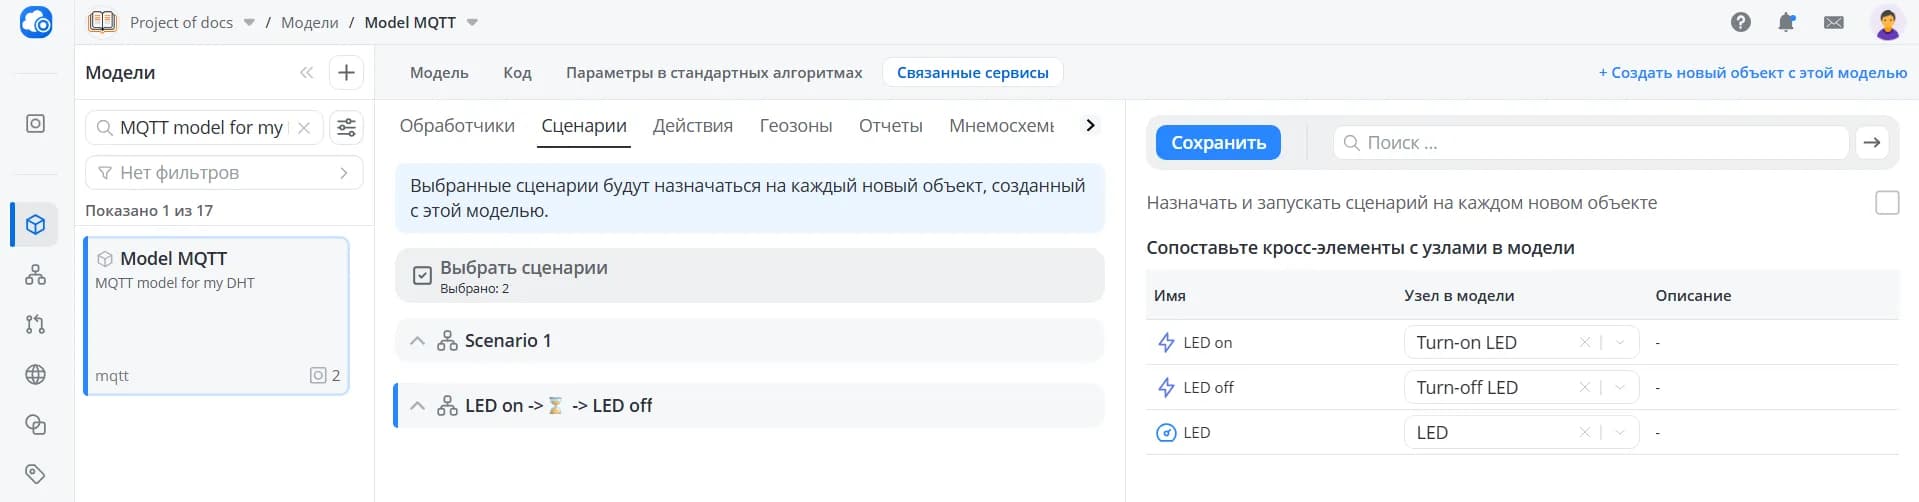Toggle assign scenario on each new object checkbox
Viewport: 1919px width, 502px height.
pyautogui.click(x=1887, y=203)
